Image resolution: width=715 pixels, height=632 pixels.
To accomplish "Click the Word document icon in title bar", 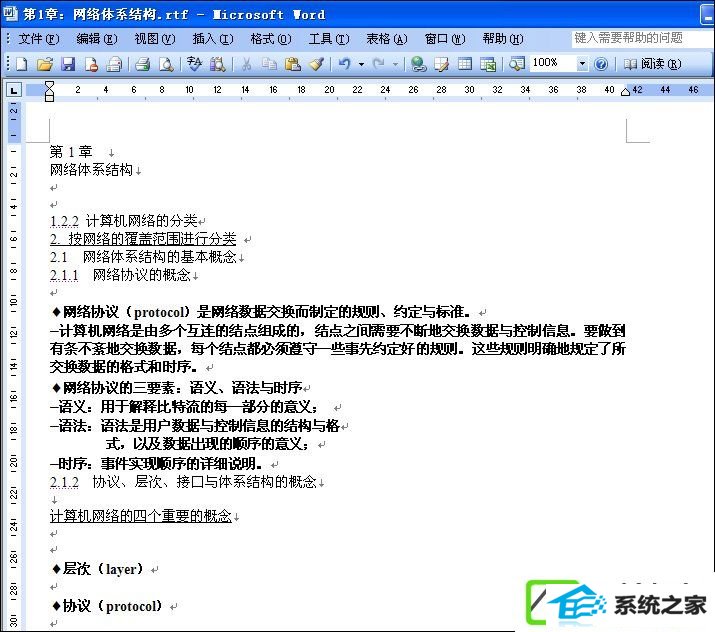I will 10,13.
